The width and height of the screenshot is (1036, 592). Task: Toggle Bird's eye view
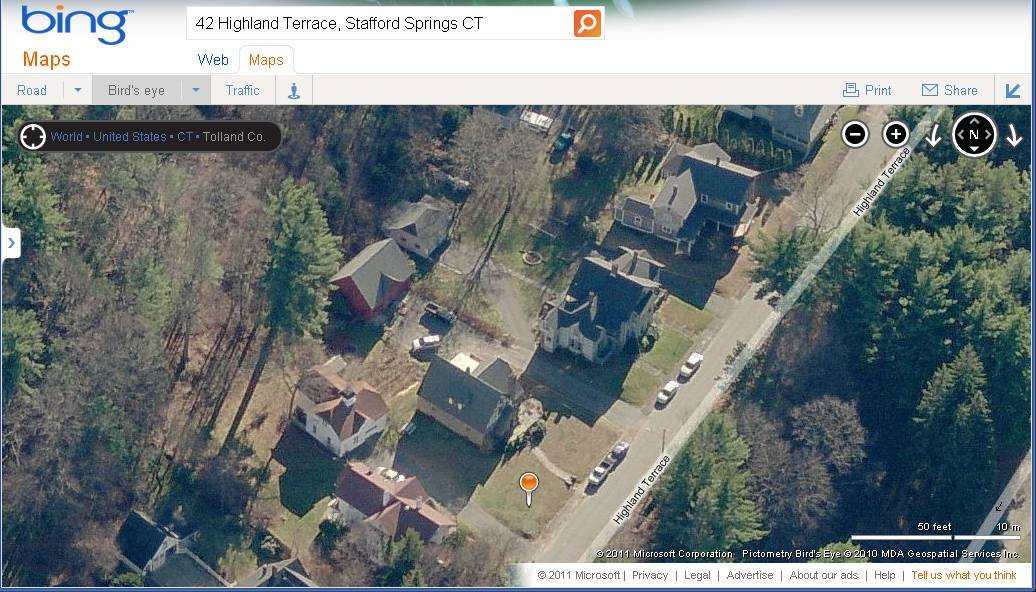click(x=136, y=91)
